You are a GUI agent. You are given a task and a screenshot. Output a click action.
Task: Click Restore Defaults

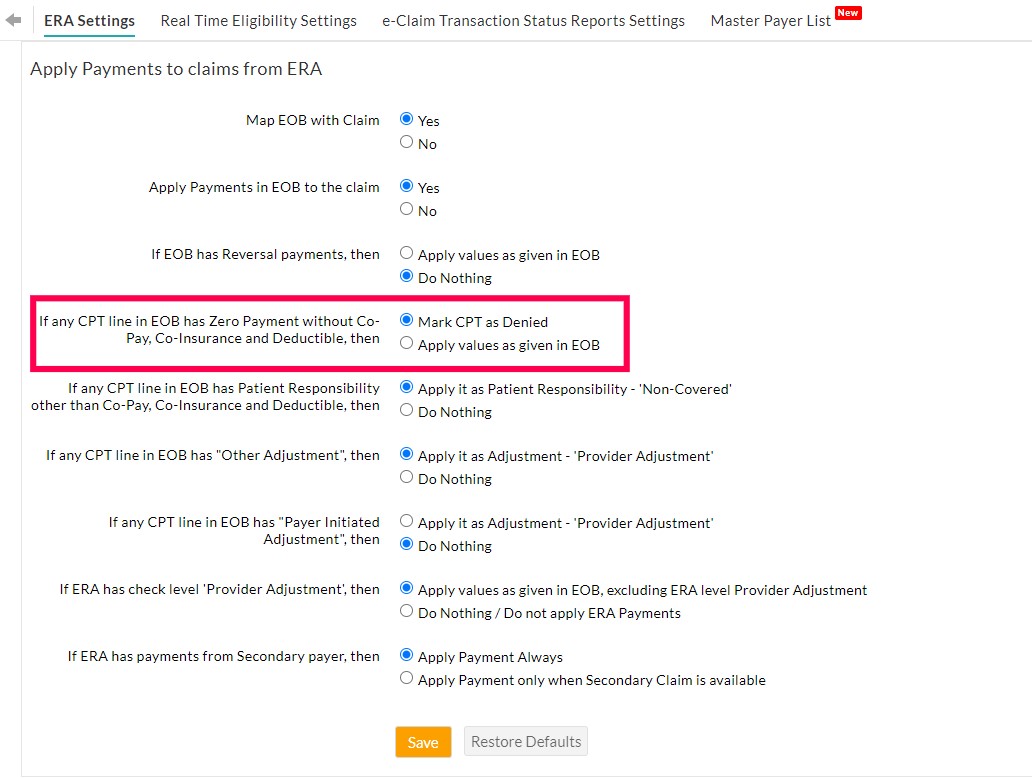click(525, 742)
